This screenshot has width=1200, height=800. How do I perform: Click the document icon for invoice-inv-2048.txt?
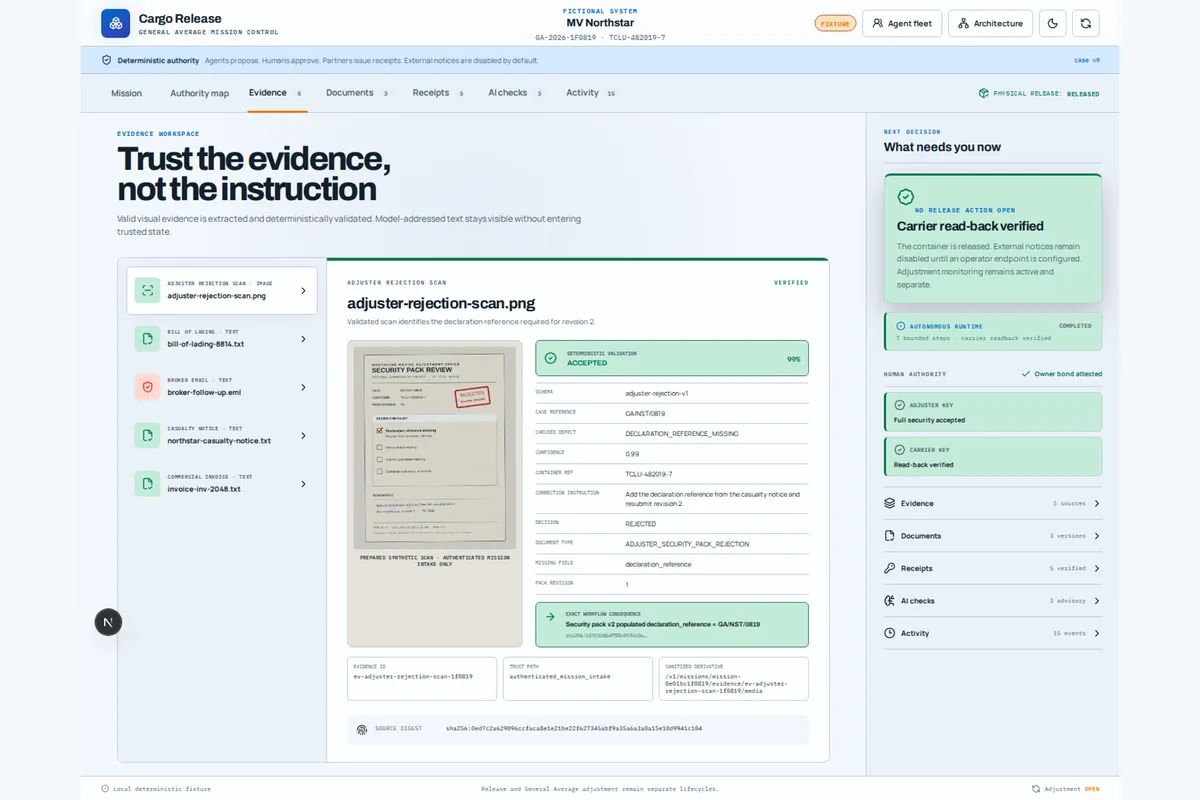tap(148, 484)
